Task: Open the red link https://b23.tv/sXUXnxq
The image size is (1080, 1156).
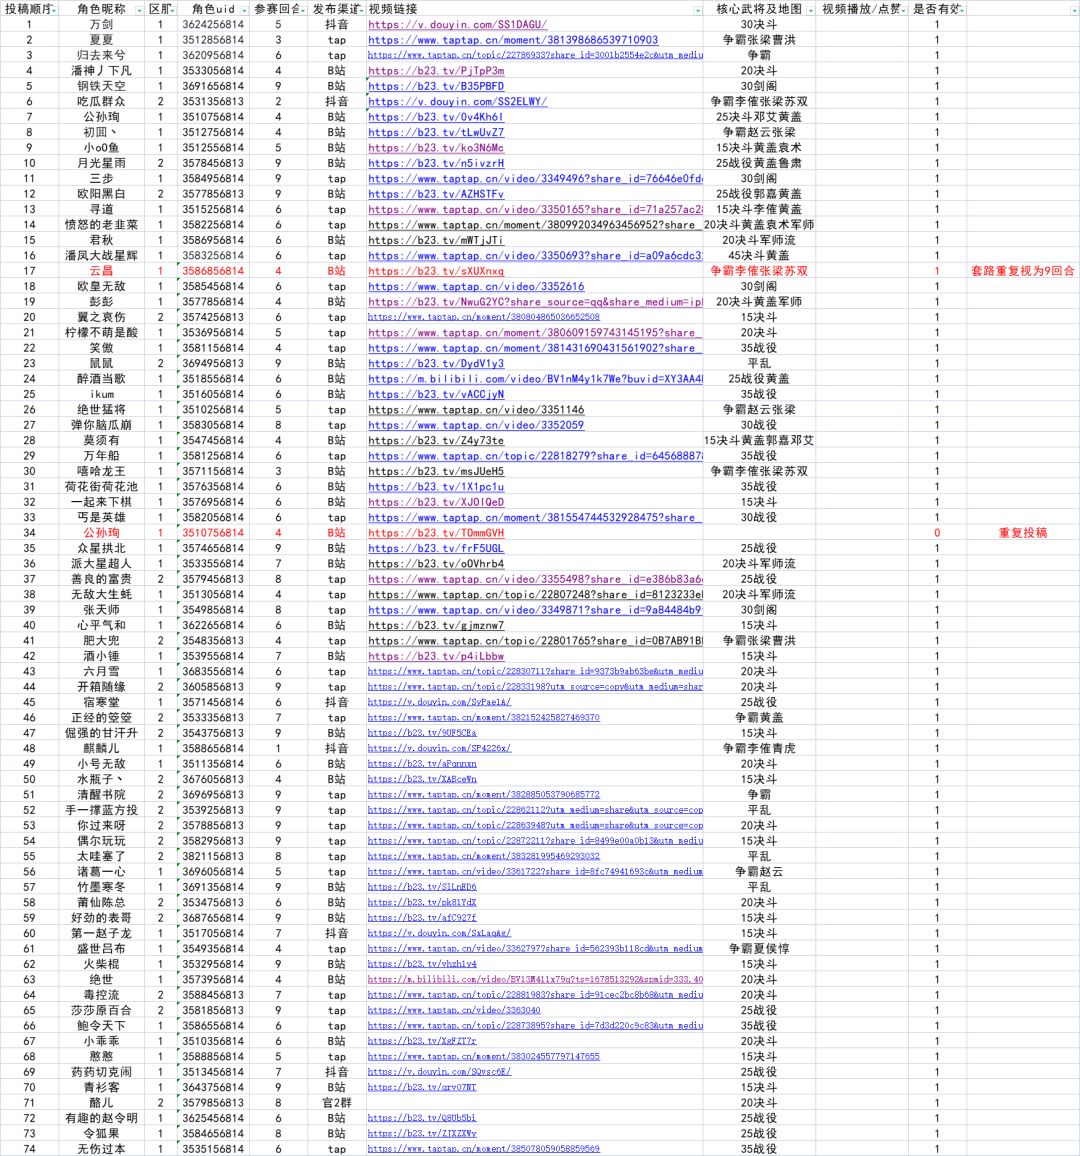Action: (x=436, y=271)
